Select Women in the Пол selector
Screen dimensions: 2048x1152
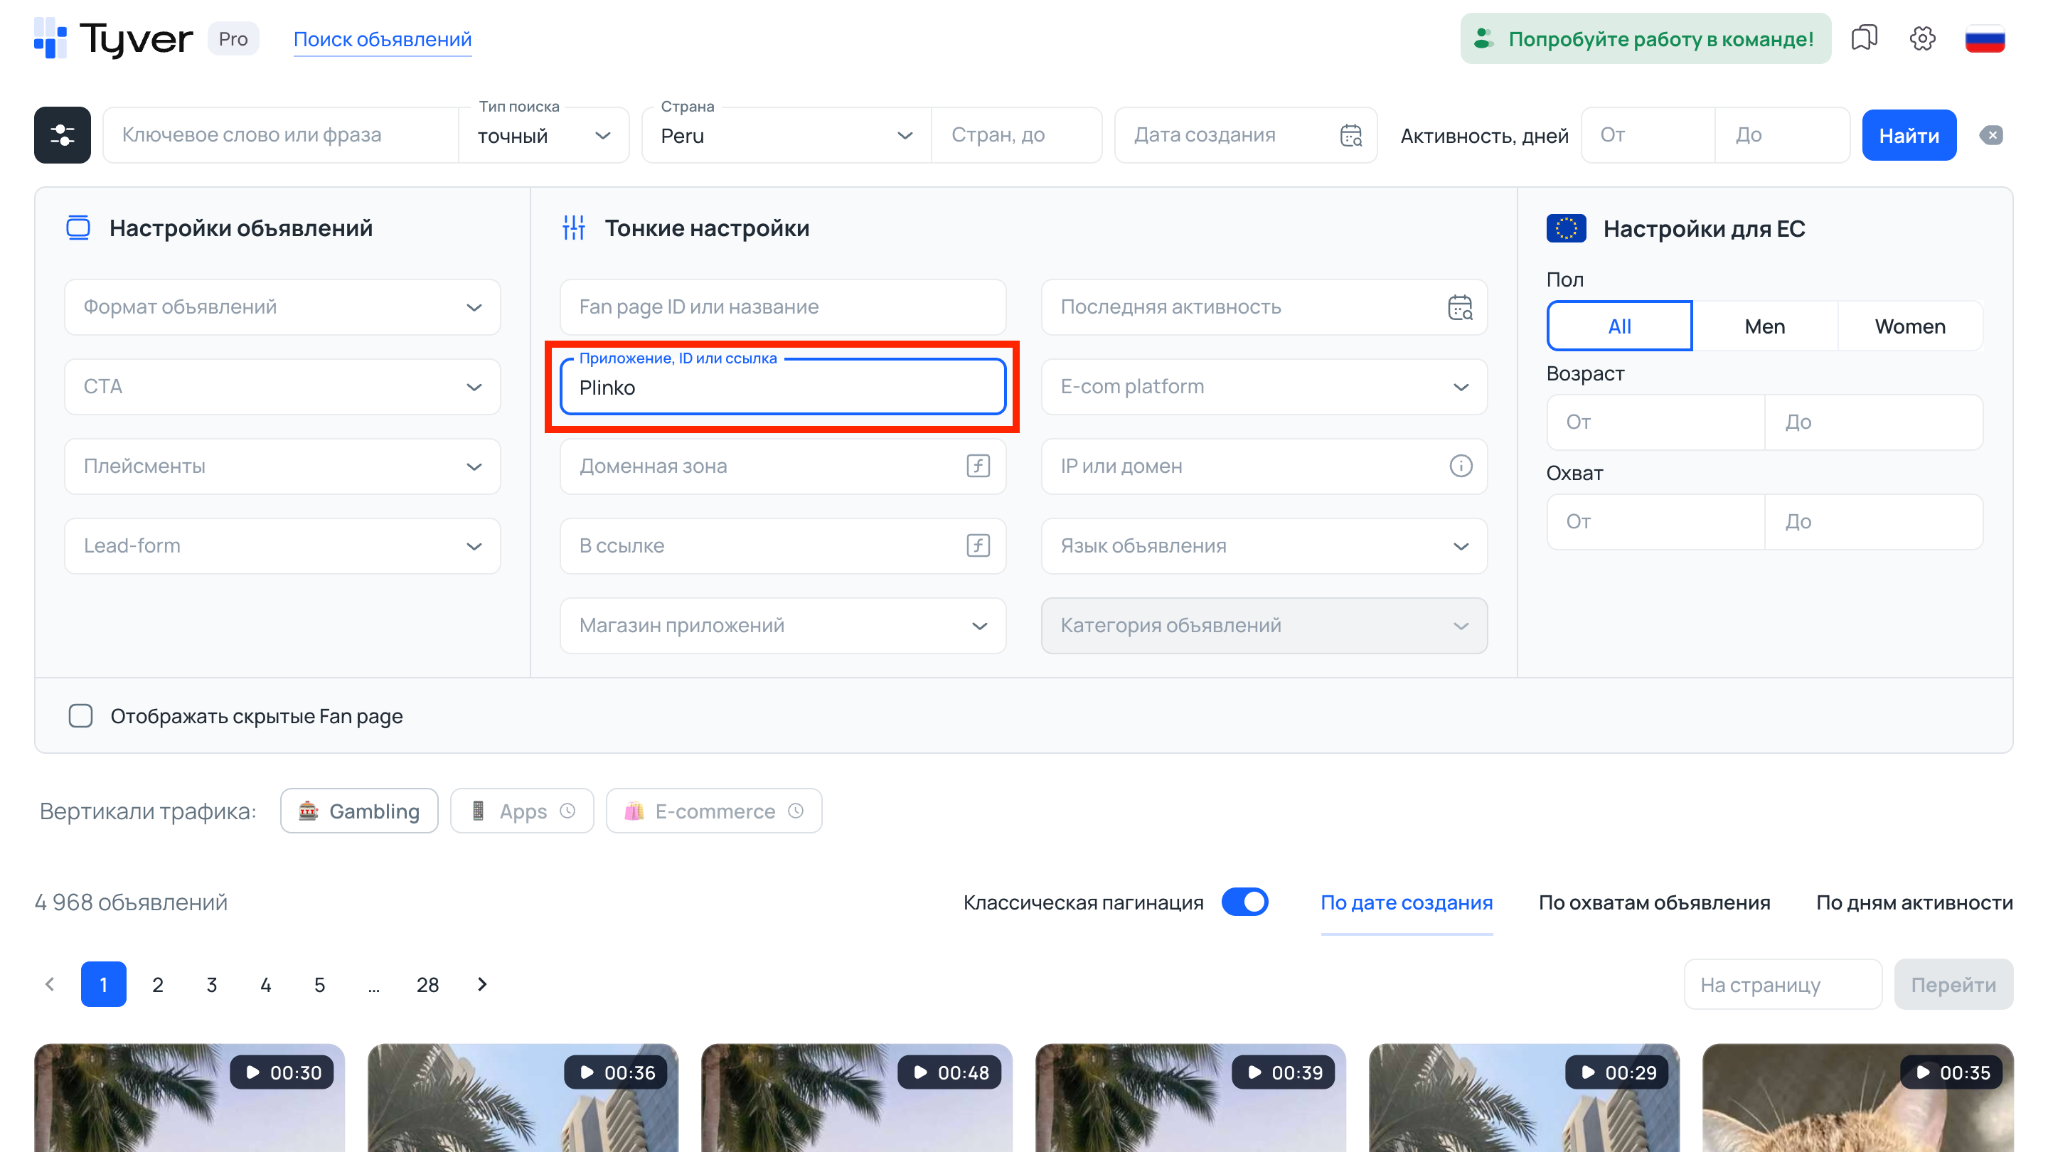(x=1909, y=326)
